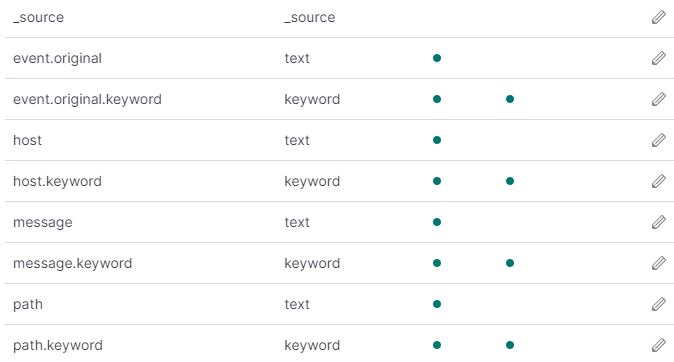The width and height of the screenshot is (674, 362).
Task: Click the keyword type of path.keyword
Action: [x=312, y=345]
